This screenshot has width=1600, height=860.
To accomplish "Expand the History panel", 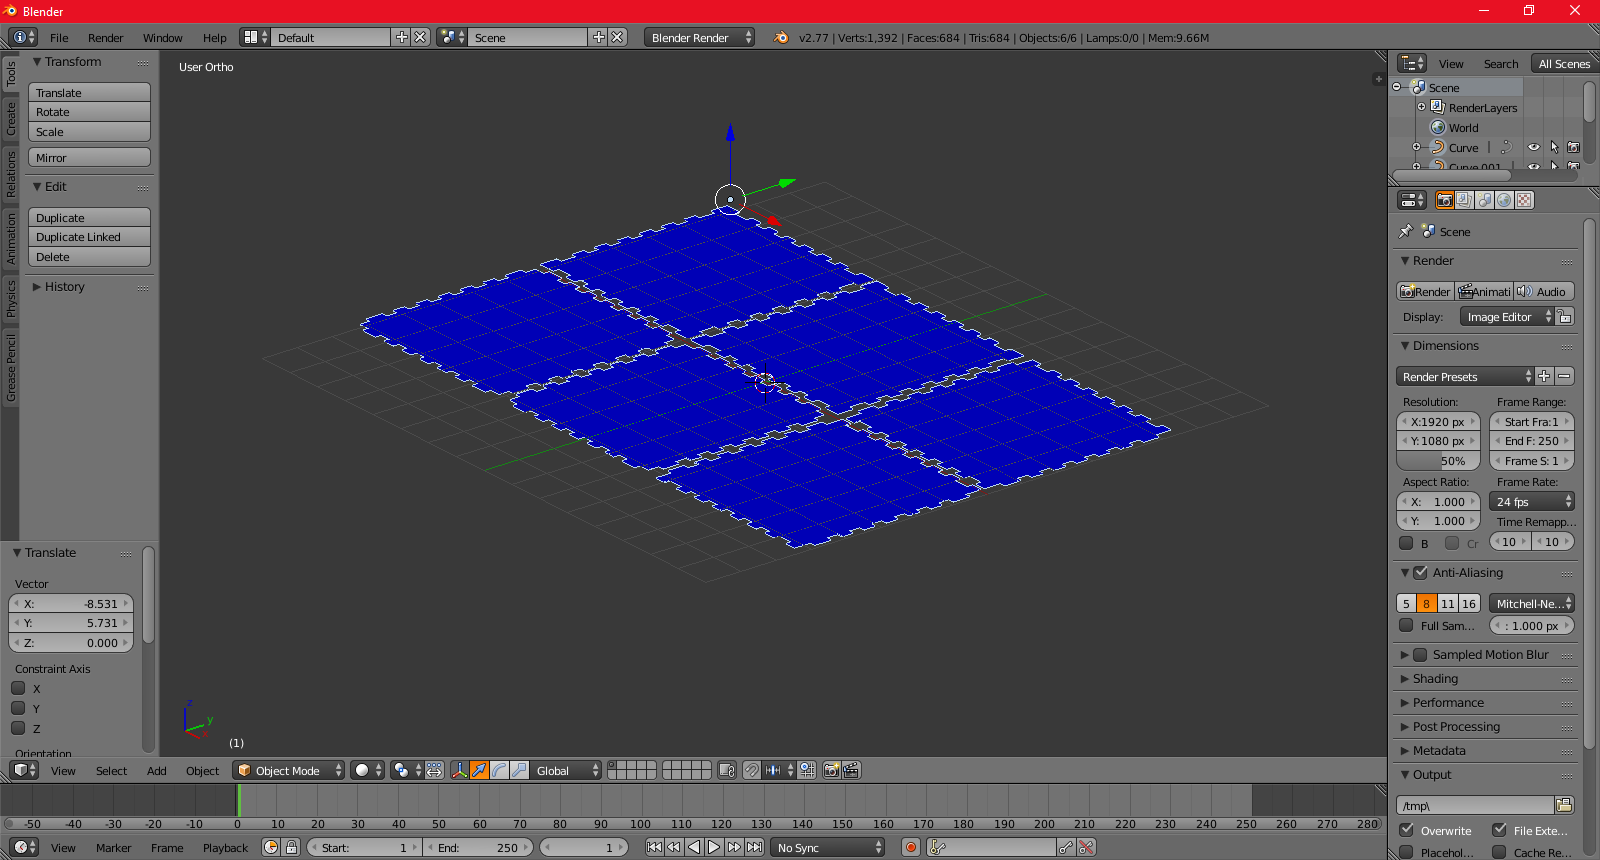I will [64, 287].
